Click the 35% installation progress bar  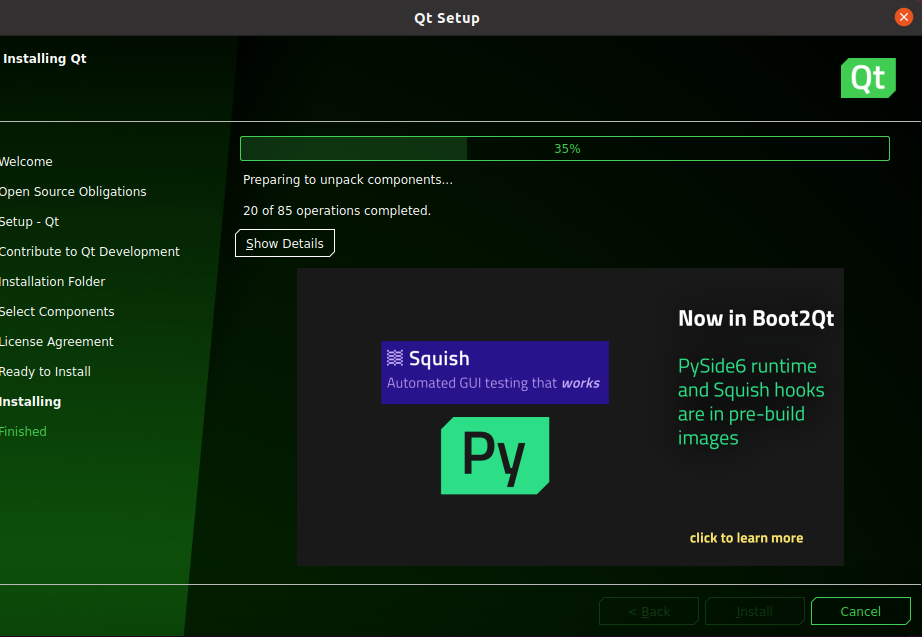click(x=564, y=148)
